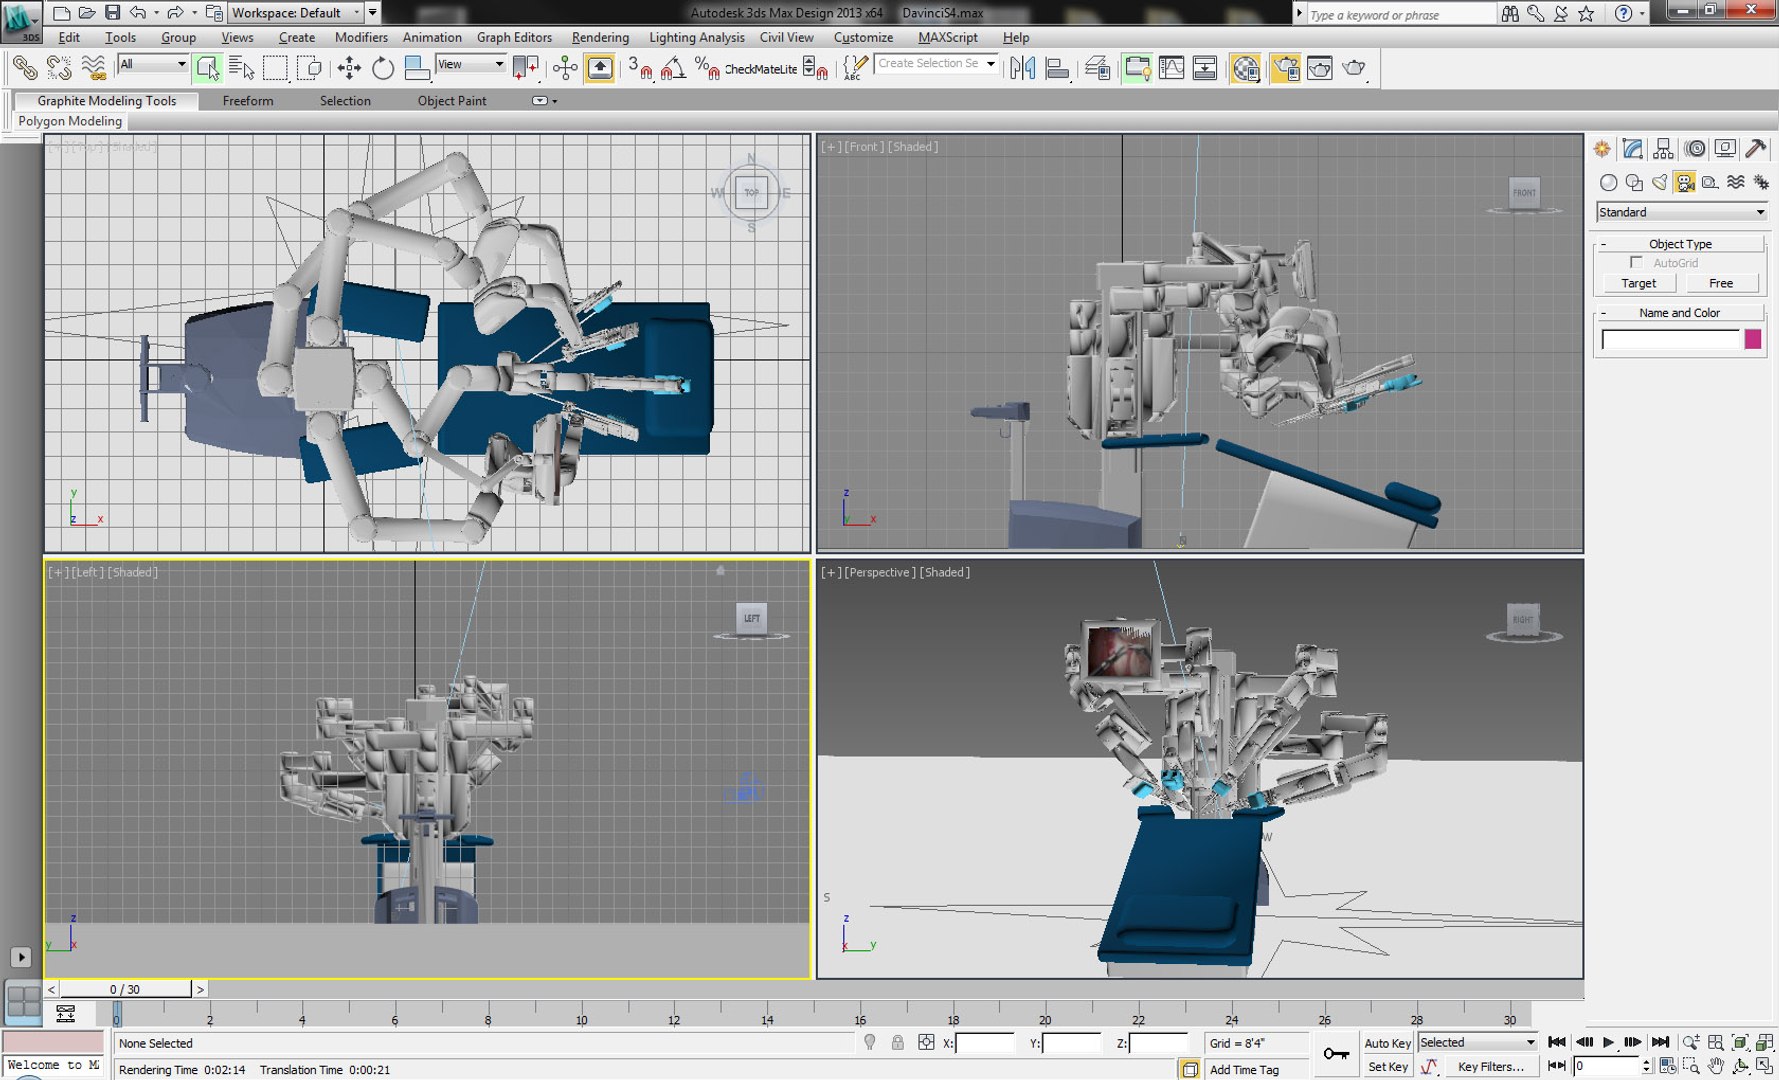
Task: Activate Select and Rotate tool
Action: pyautogui.click(x=383, y=68)
